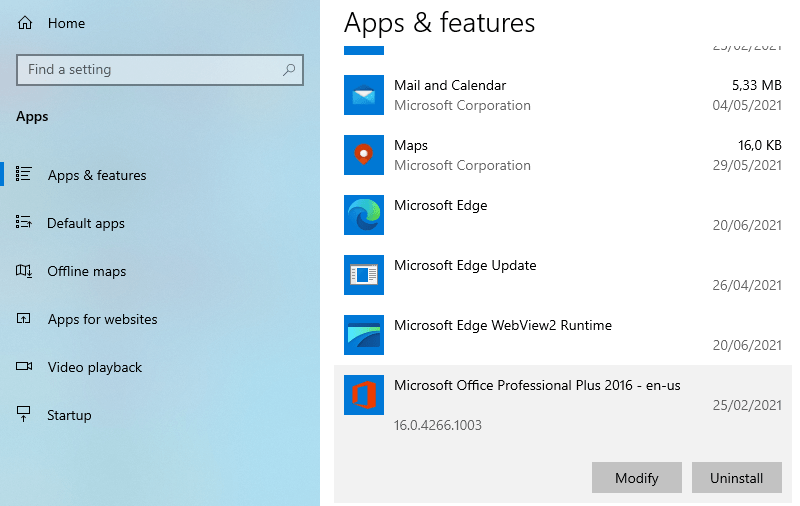
Task: Click Microsoft Corporation publisher under Maps
Action: click(462, 165)
